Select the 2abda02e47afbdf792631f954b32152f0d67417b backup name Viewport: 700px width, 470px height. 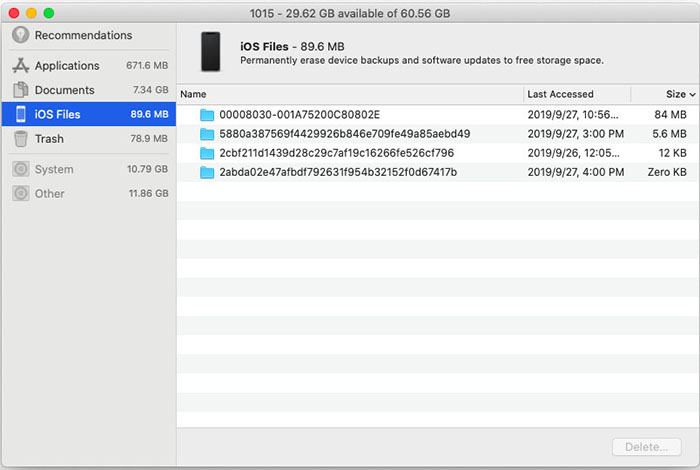pyautogui.click(x=338, y=172)
